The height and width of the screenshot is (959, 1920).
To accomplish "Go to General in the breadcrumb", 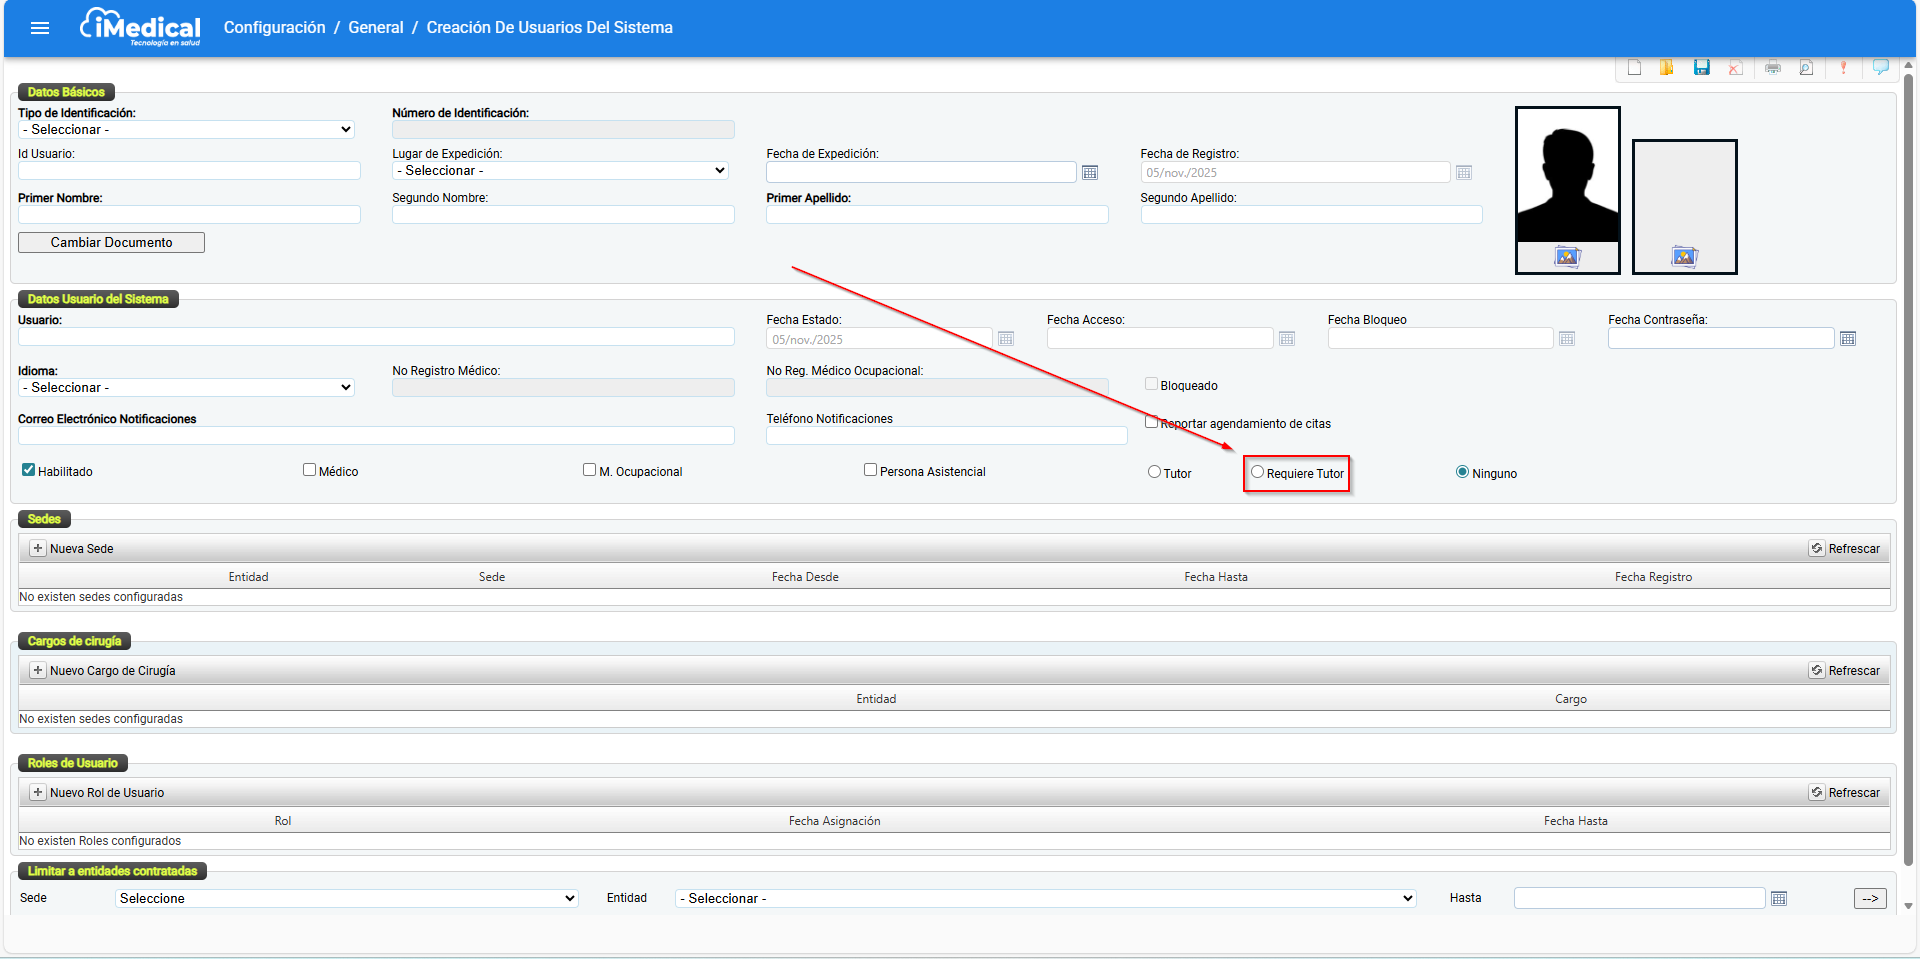I will (375, 28).
